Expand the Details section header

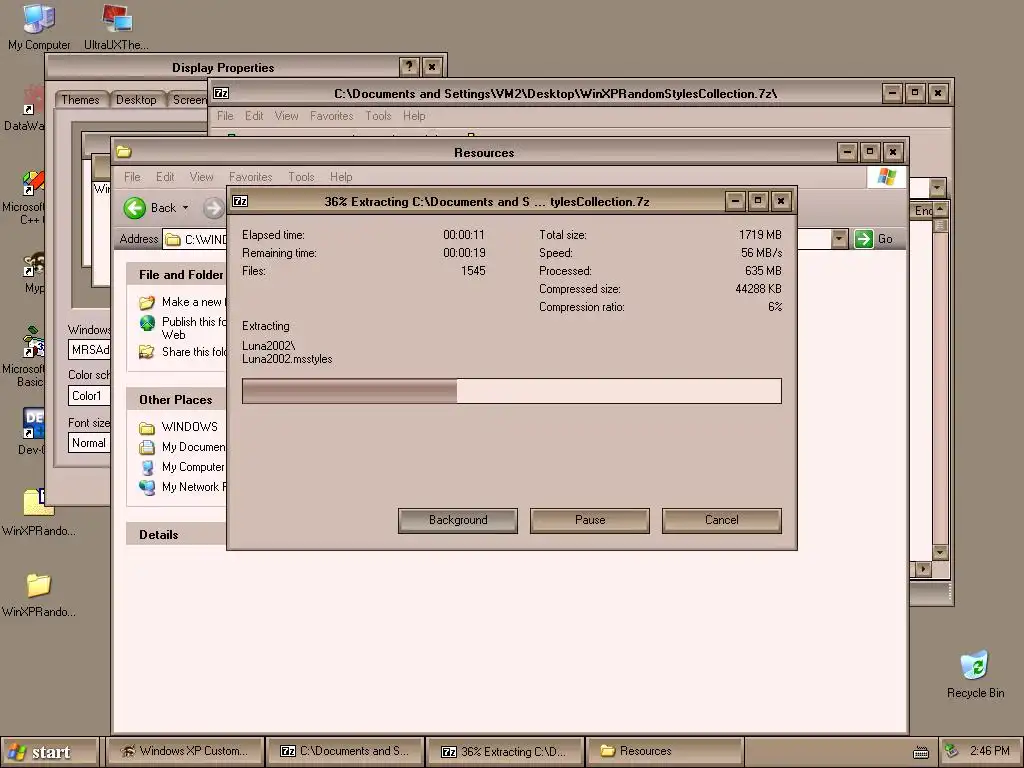pos(176,535)
